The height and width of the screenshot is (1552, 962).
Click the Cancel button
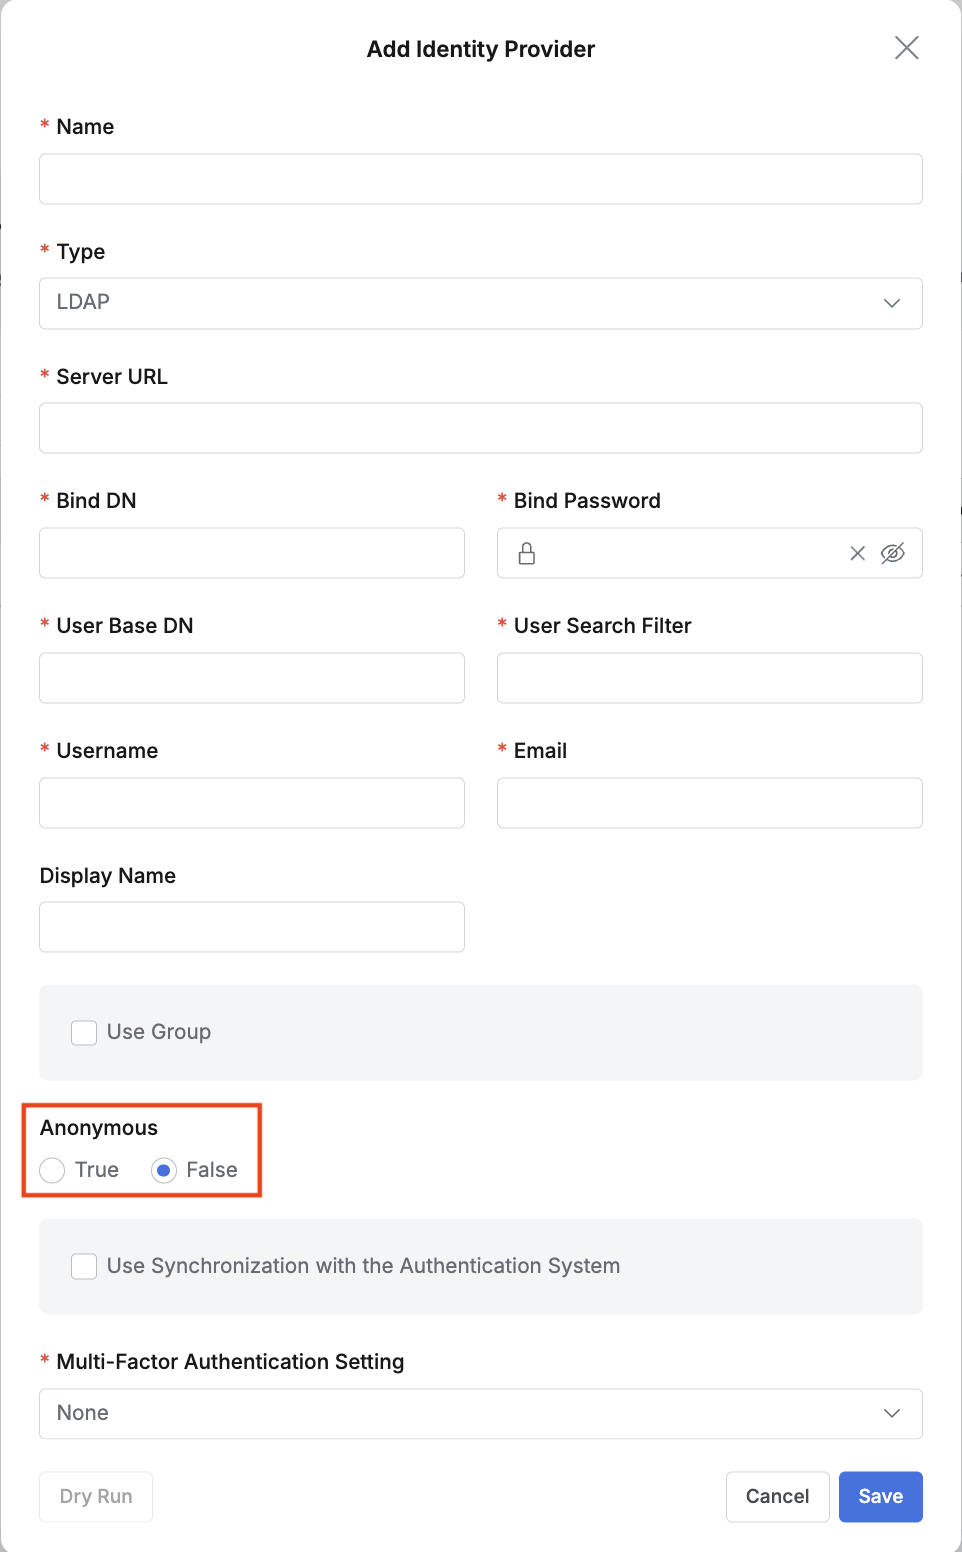pos(777,1496)
